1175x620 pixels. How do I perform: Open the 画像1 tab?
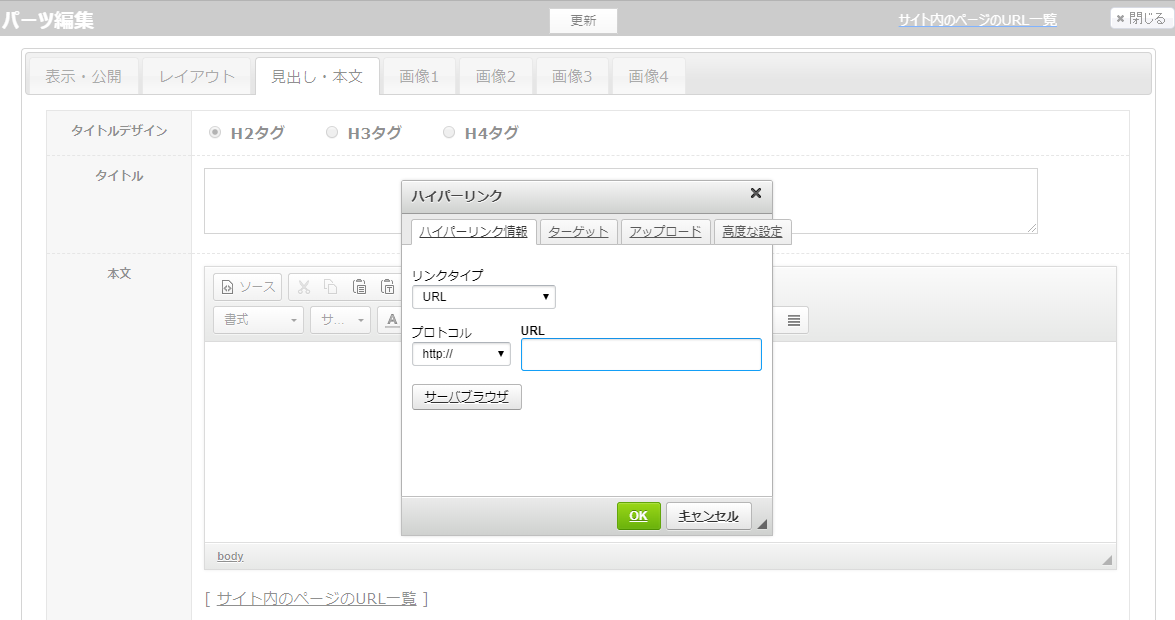[x=419, y=76]
